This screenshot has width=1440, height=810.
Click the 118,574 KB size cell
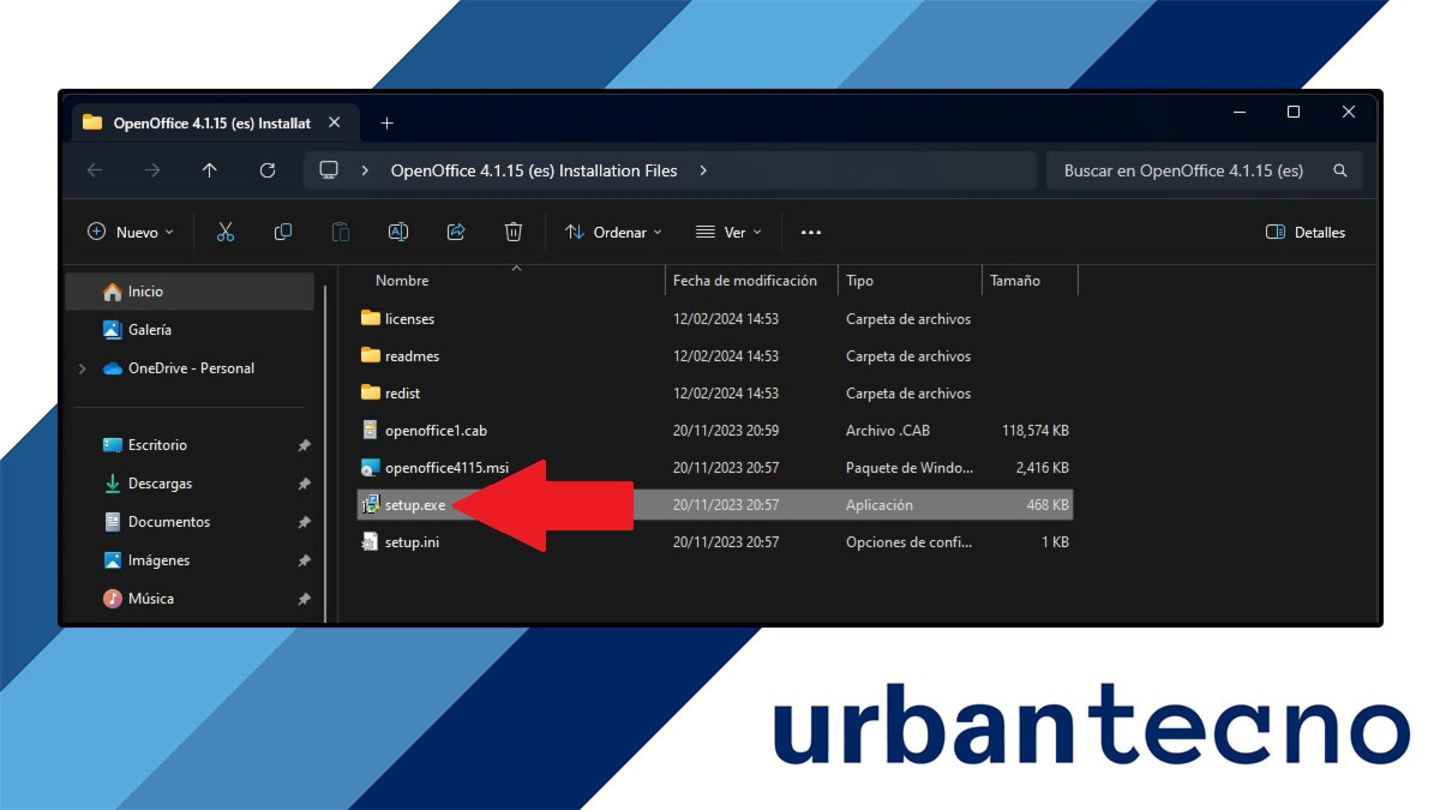coord(1035,430)
